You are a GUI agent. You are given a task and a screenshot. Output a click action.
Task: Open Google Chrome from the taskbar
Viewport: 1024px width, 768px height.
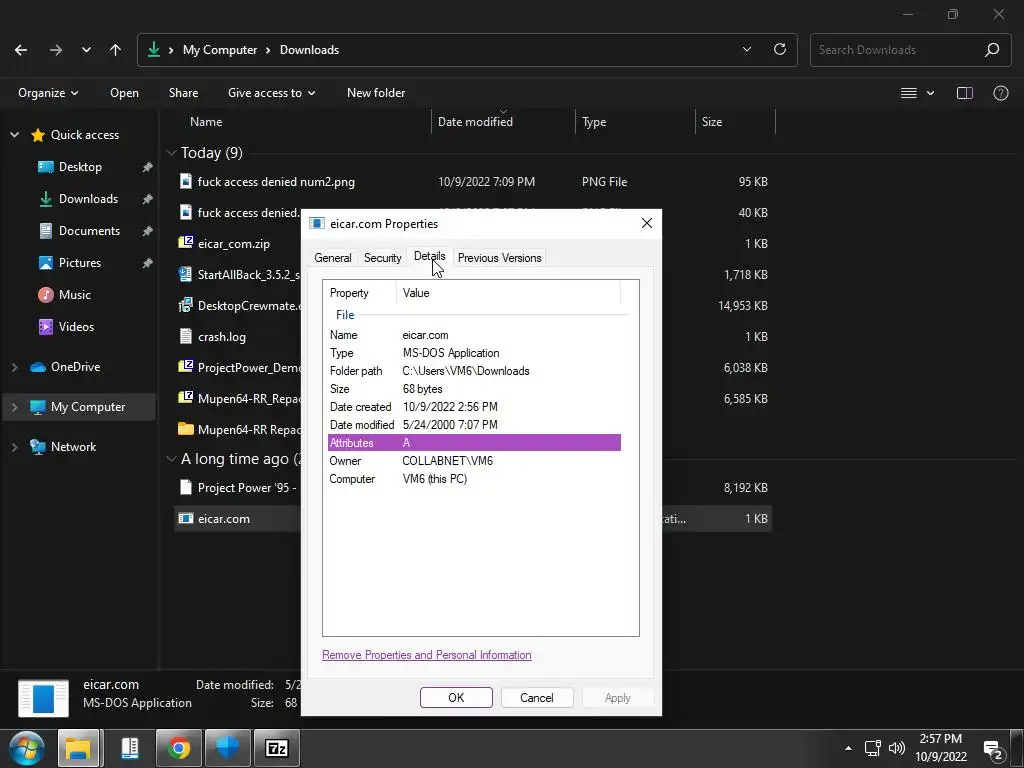(x=178, y=748)
